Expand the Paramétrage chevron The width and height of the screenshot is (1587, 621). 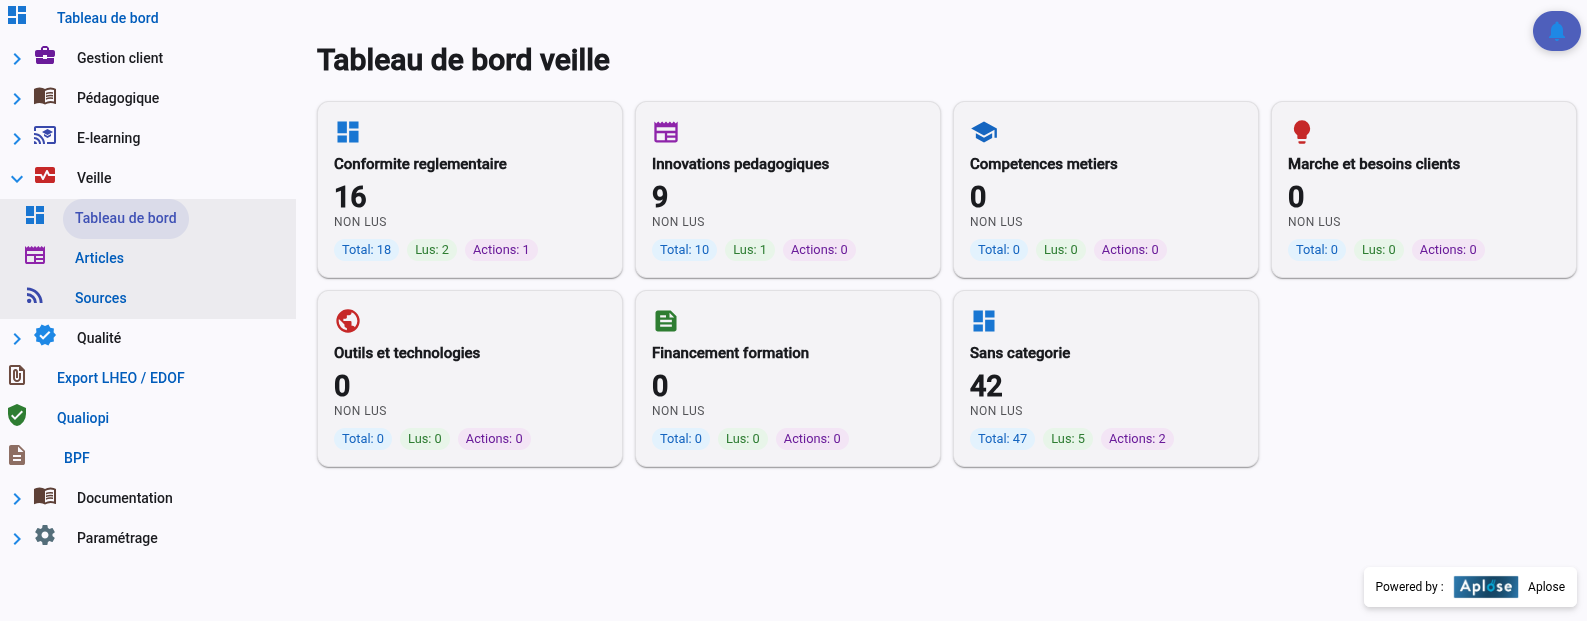click(x=17, y=539)
